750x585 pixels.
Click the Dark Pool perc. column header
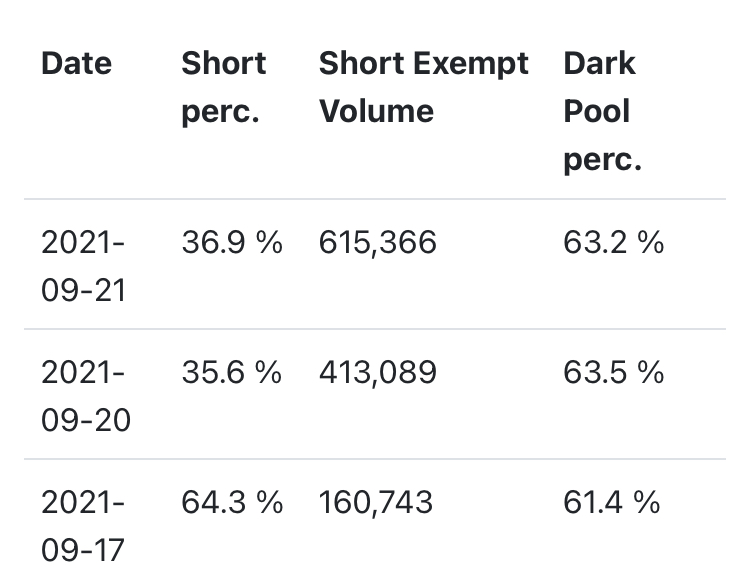coord(602,111)
